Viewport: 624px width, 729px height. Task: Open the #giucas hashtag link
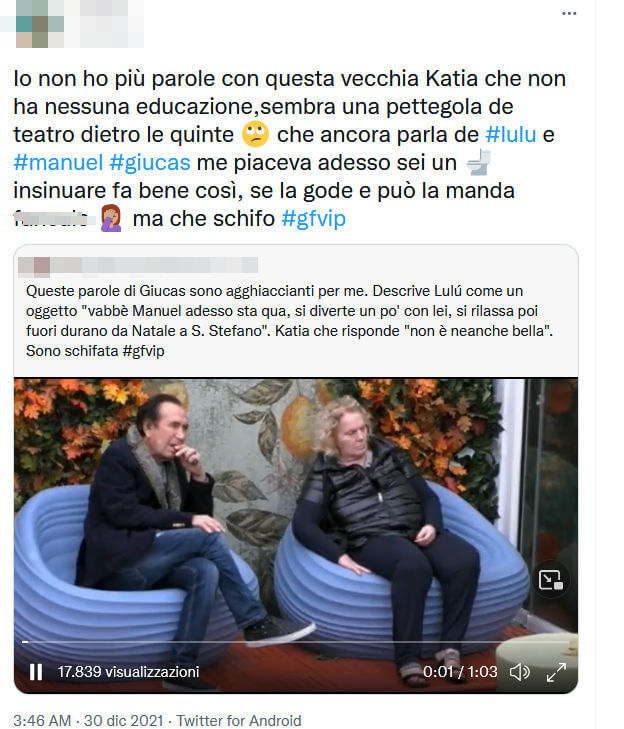(x=150, y=163)
